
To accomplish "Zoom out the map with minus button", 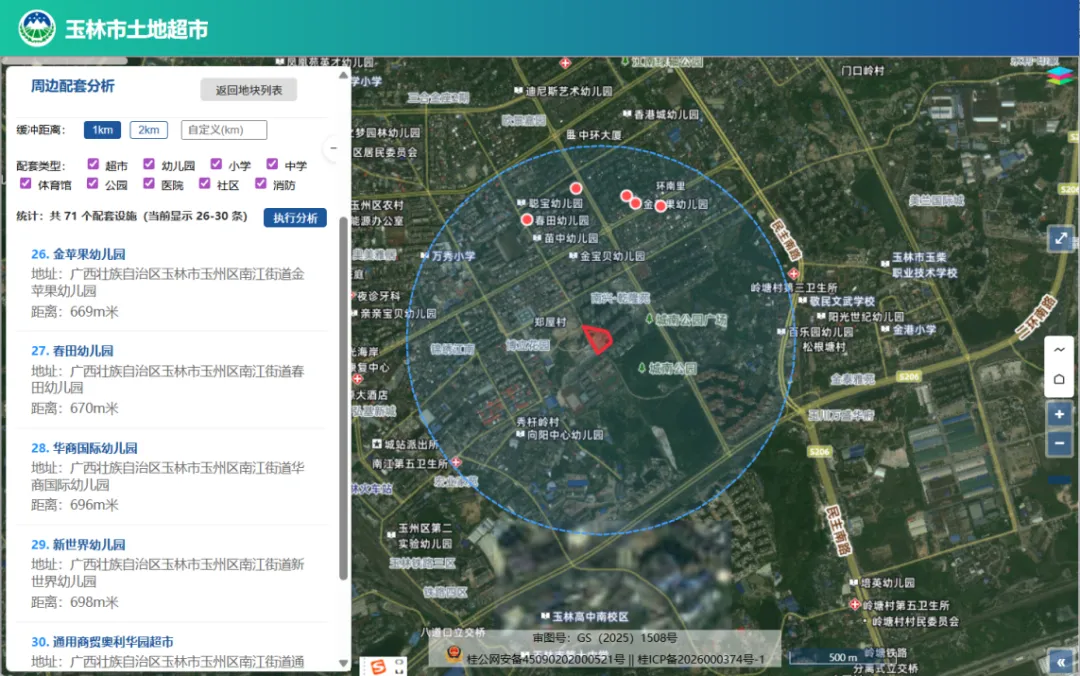I will (x=1059, y=443).
